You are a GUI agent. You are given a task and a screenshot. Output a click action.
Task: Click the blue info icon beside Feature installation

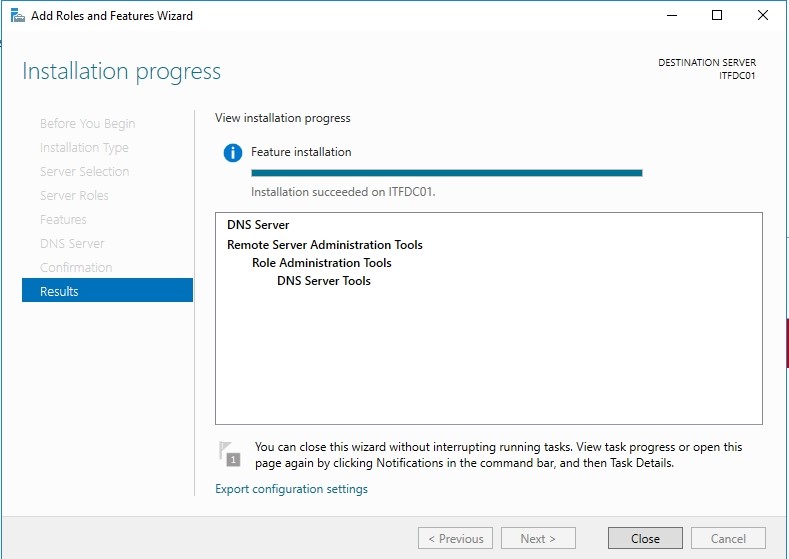click(x=232, y=152)
